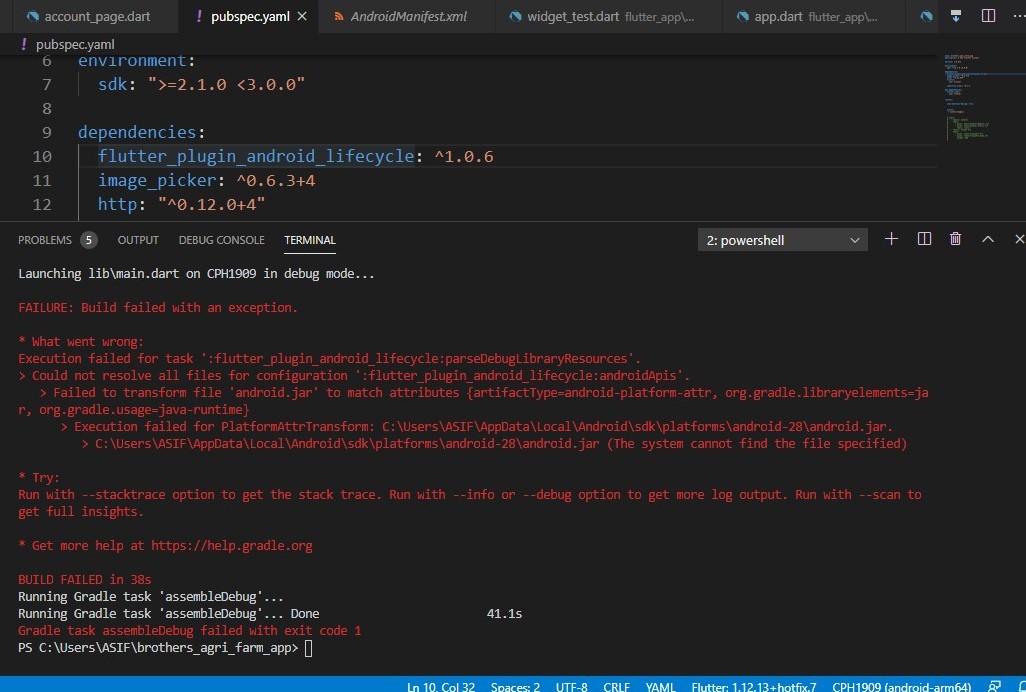
Task: Close the pubspec.yaml tab
Action: 303,16
